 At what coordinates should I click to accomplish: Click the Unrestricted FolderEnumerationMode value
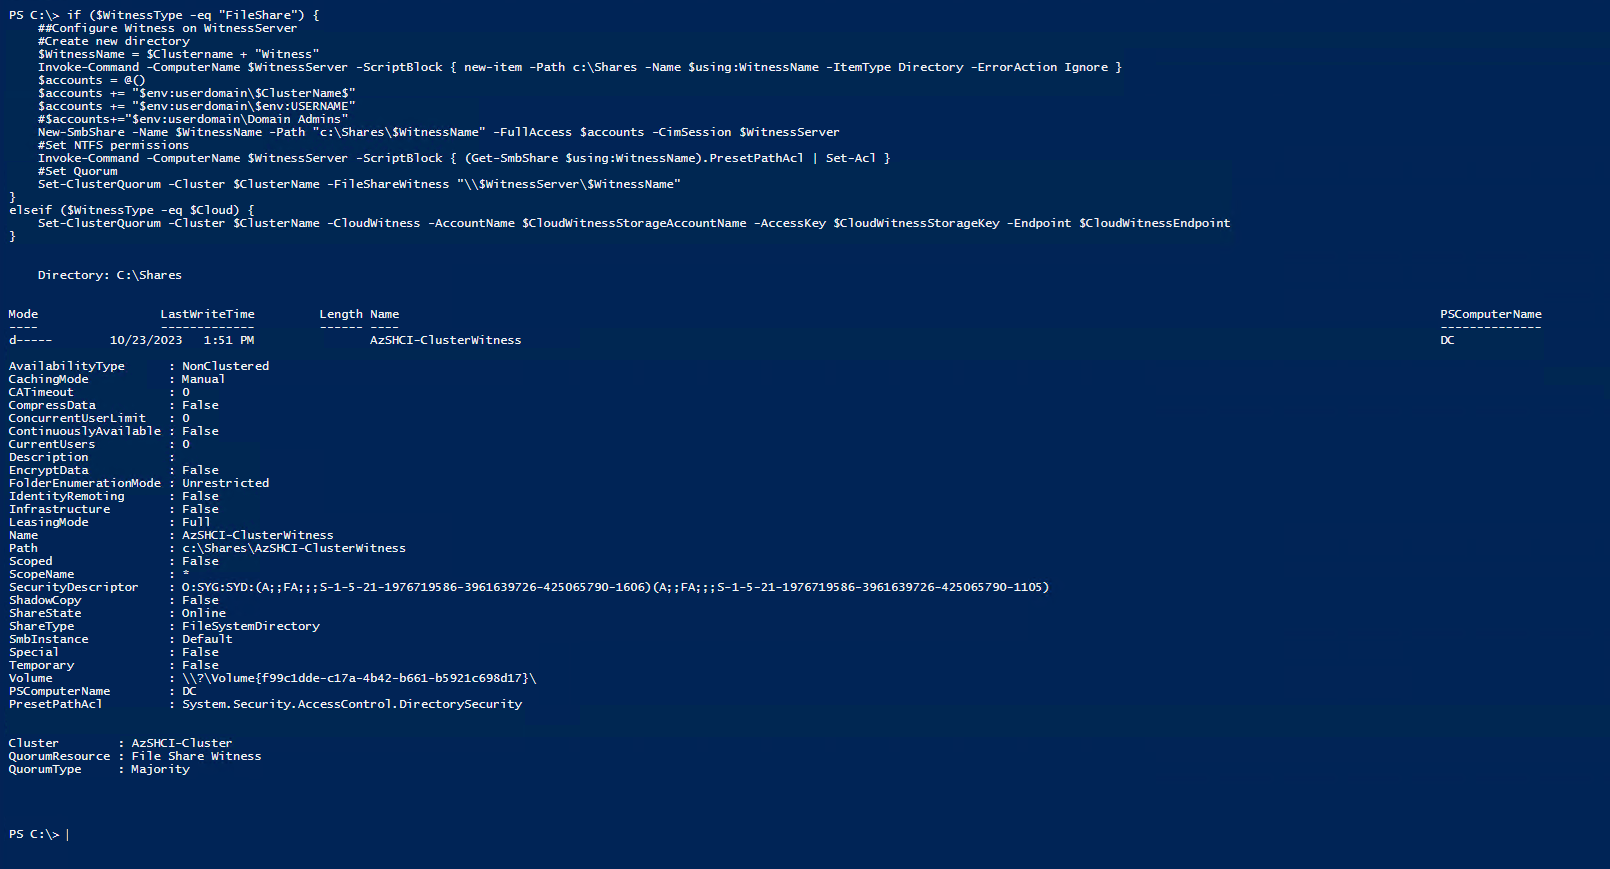pyautogui.click(x=225, y=483)
